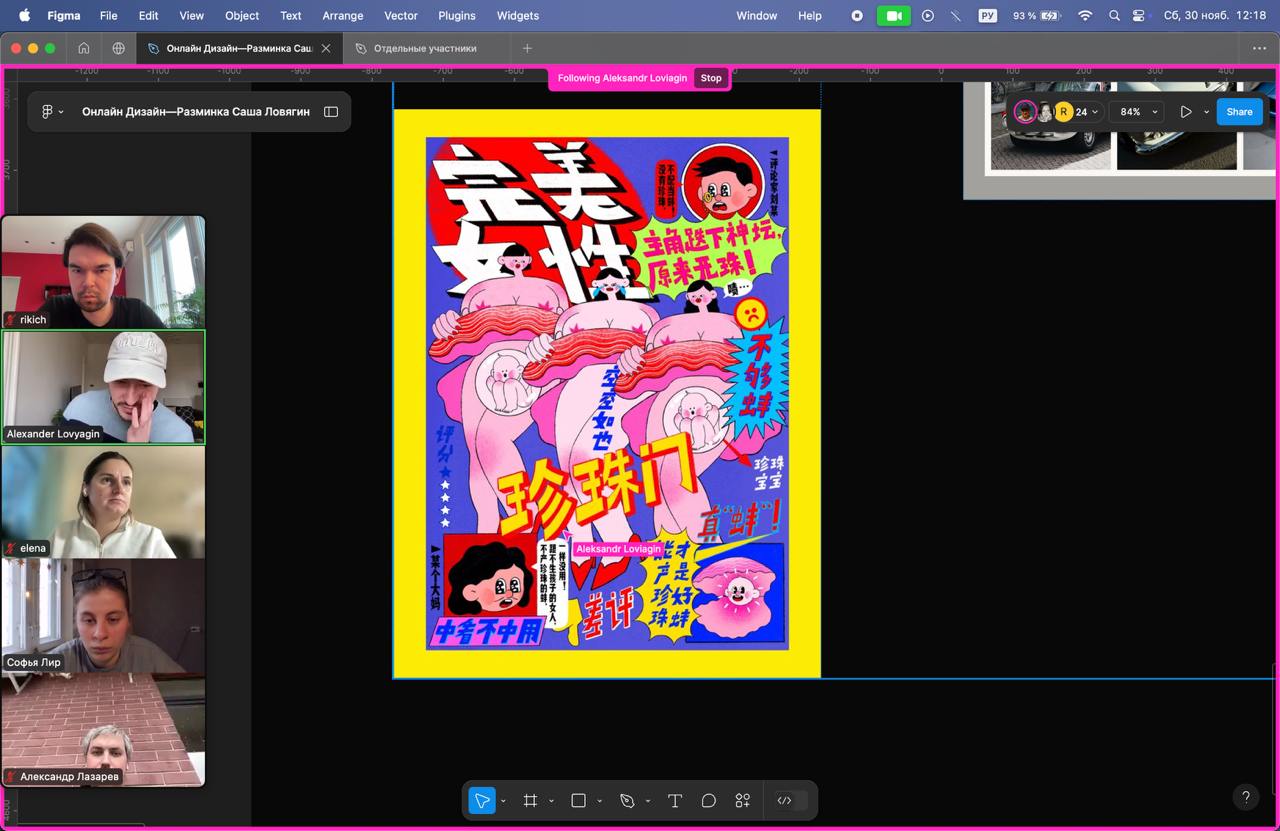Select the Move tool in bottom toolbar
The image size is (1280, 831).
tap(482, 800)
